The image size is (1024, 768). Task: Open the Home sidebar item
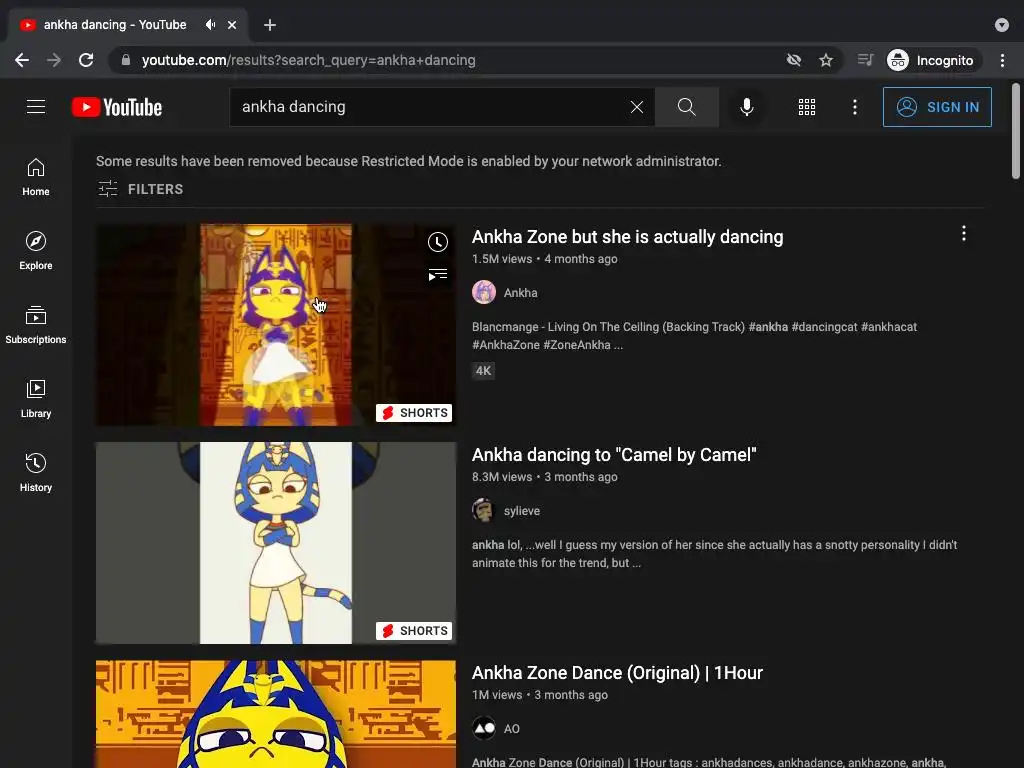coord(36,177)
